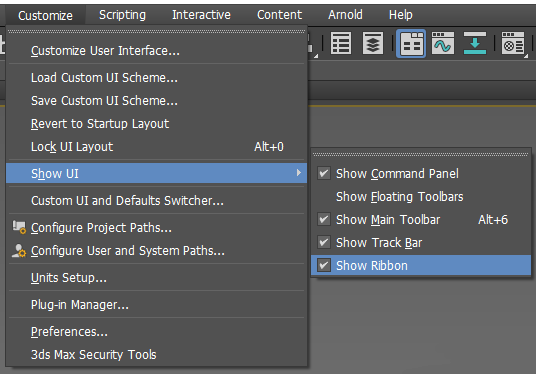
Task: Click the Customize menu tear-off grip
Action: [156, 31]
